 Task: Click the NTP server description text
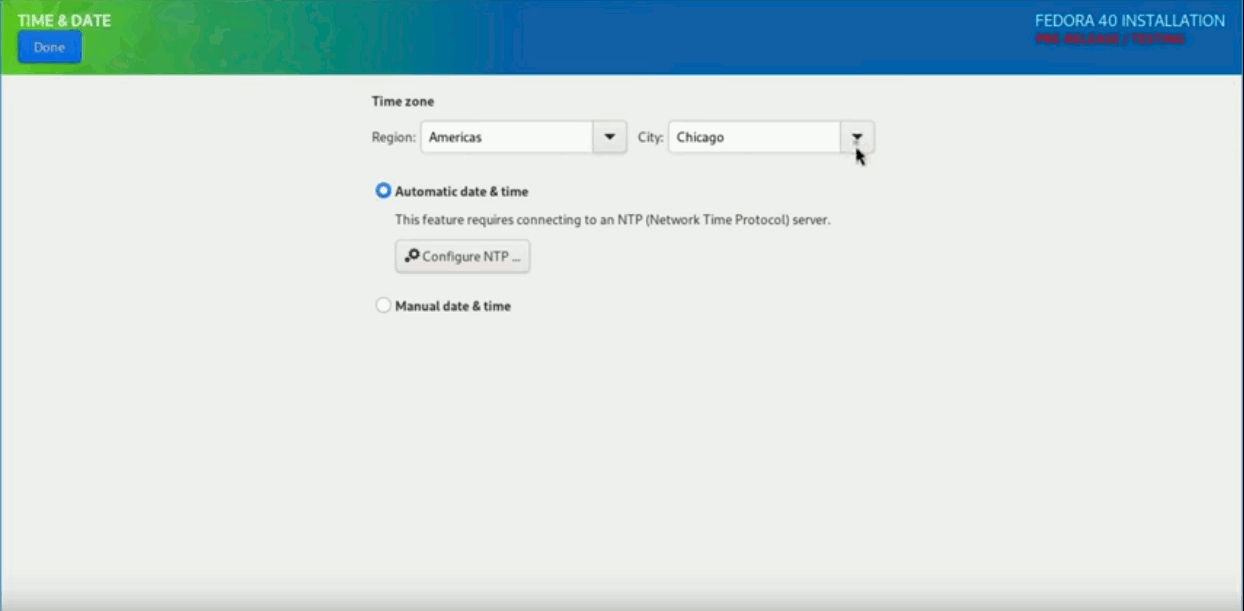[613, 219]
